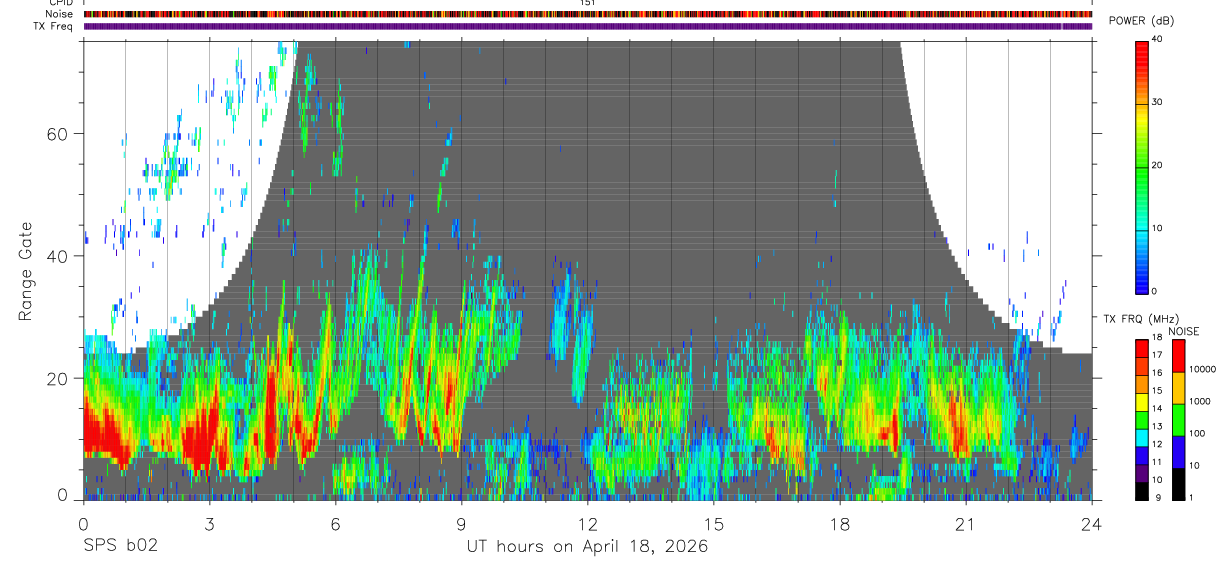Image resolution: width=1228 pixels, height=567 pixels.
Task: Click the purple TX Freq strip
Action: [588, 26]
